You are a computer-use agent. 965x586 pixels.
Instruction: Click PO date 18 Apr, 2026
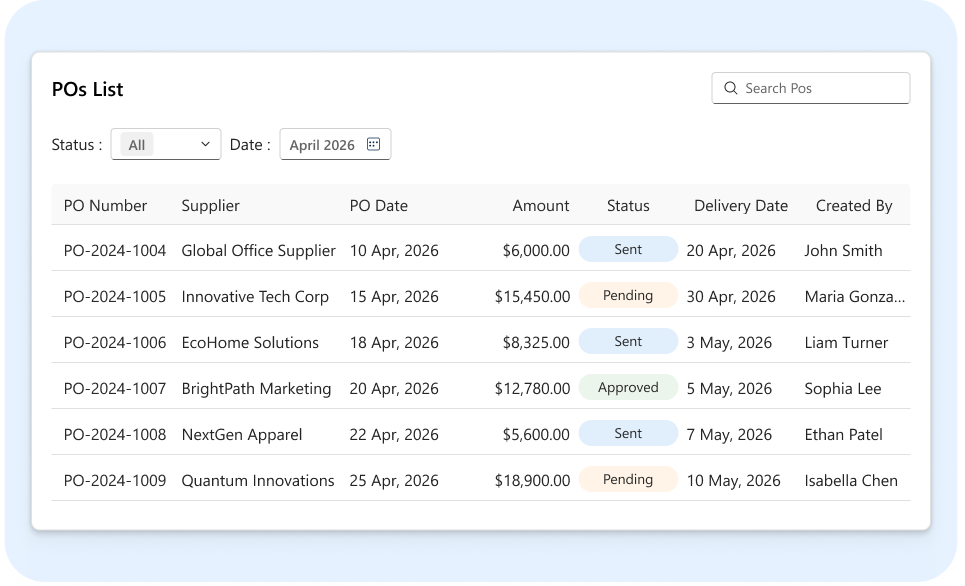point(394,343)
